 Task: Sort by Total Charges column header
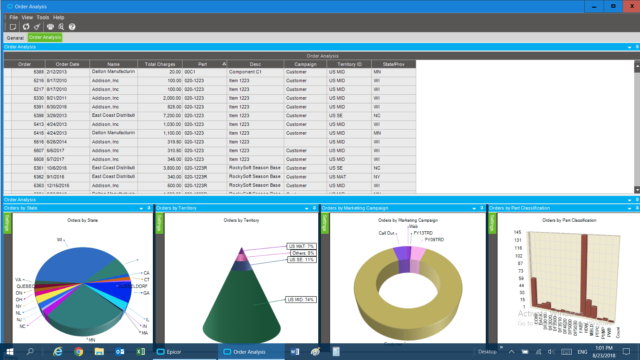click(160, 64)
